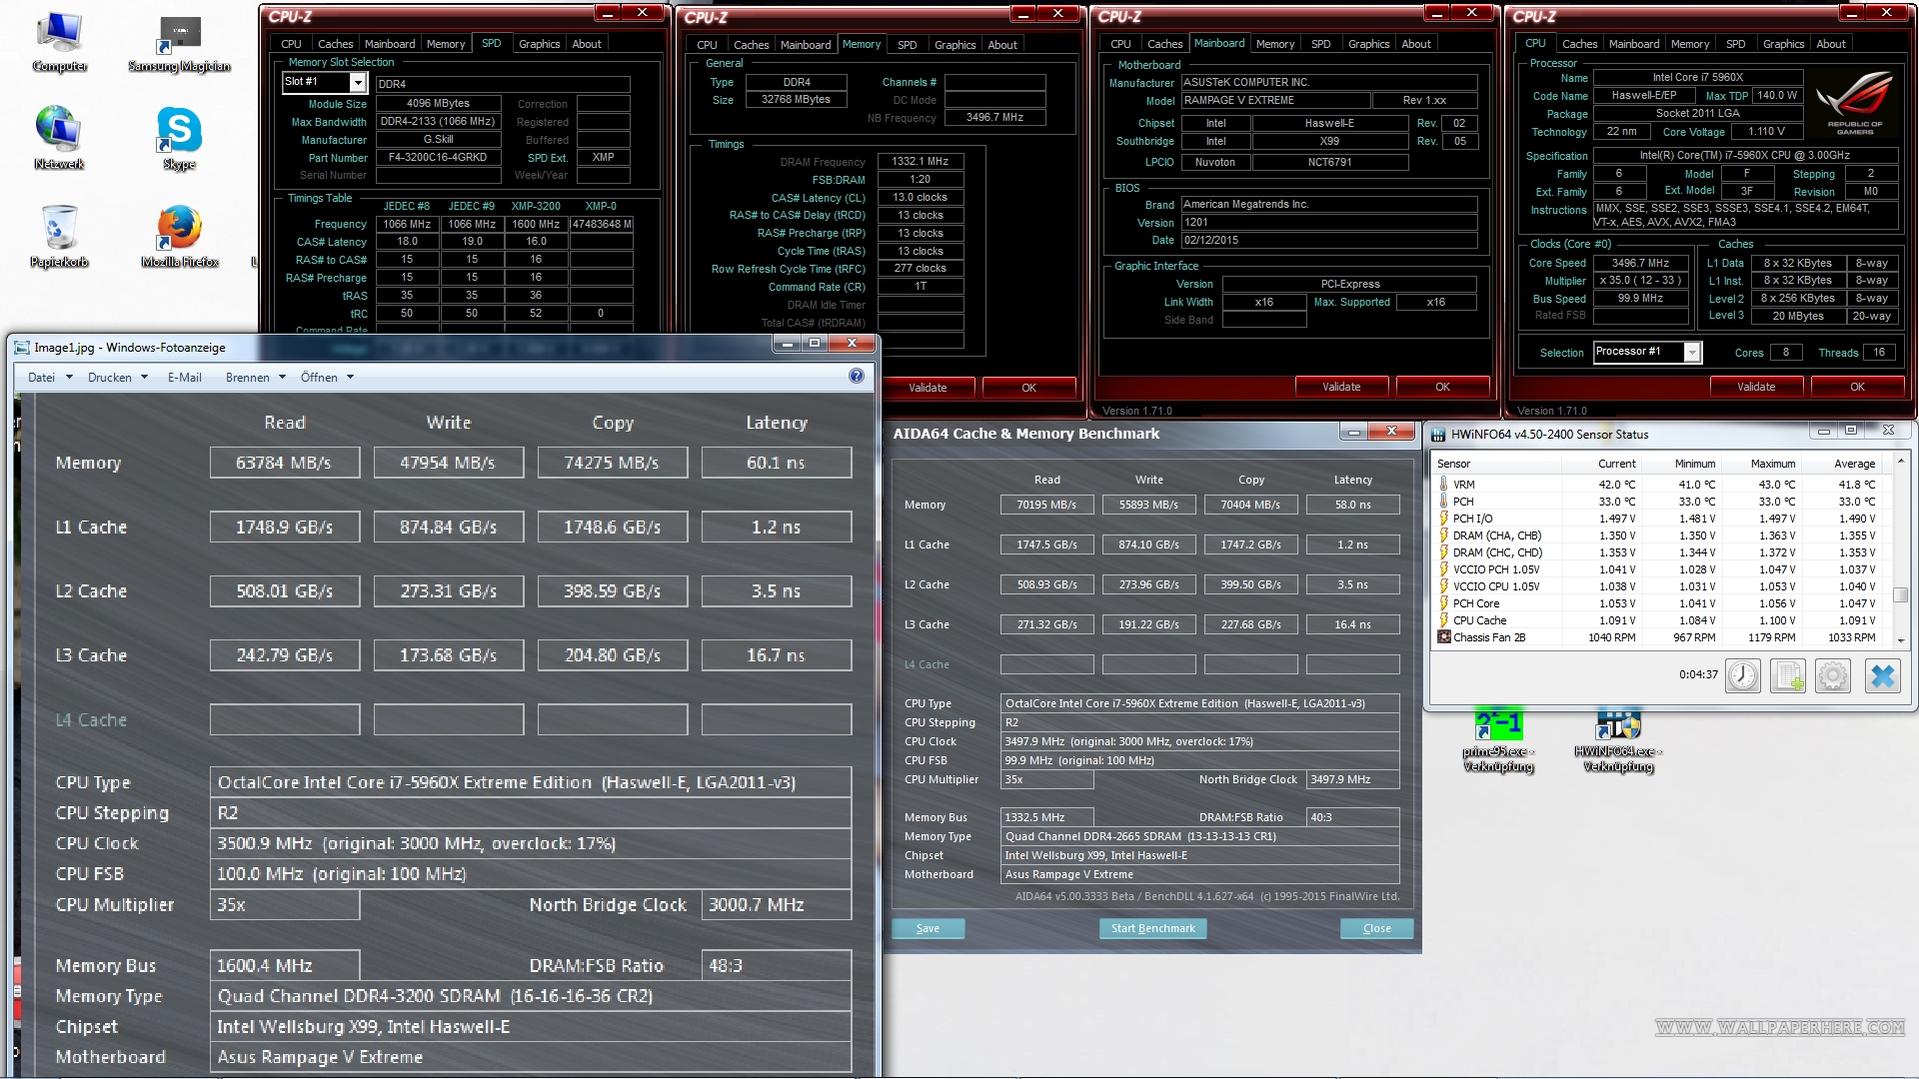1919x1079 pixels.
Task: Click the HWiNFO64 sensor list scrollbar thumb
Action: point(1901,594)
